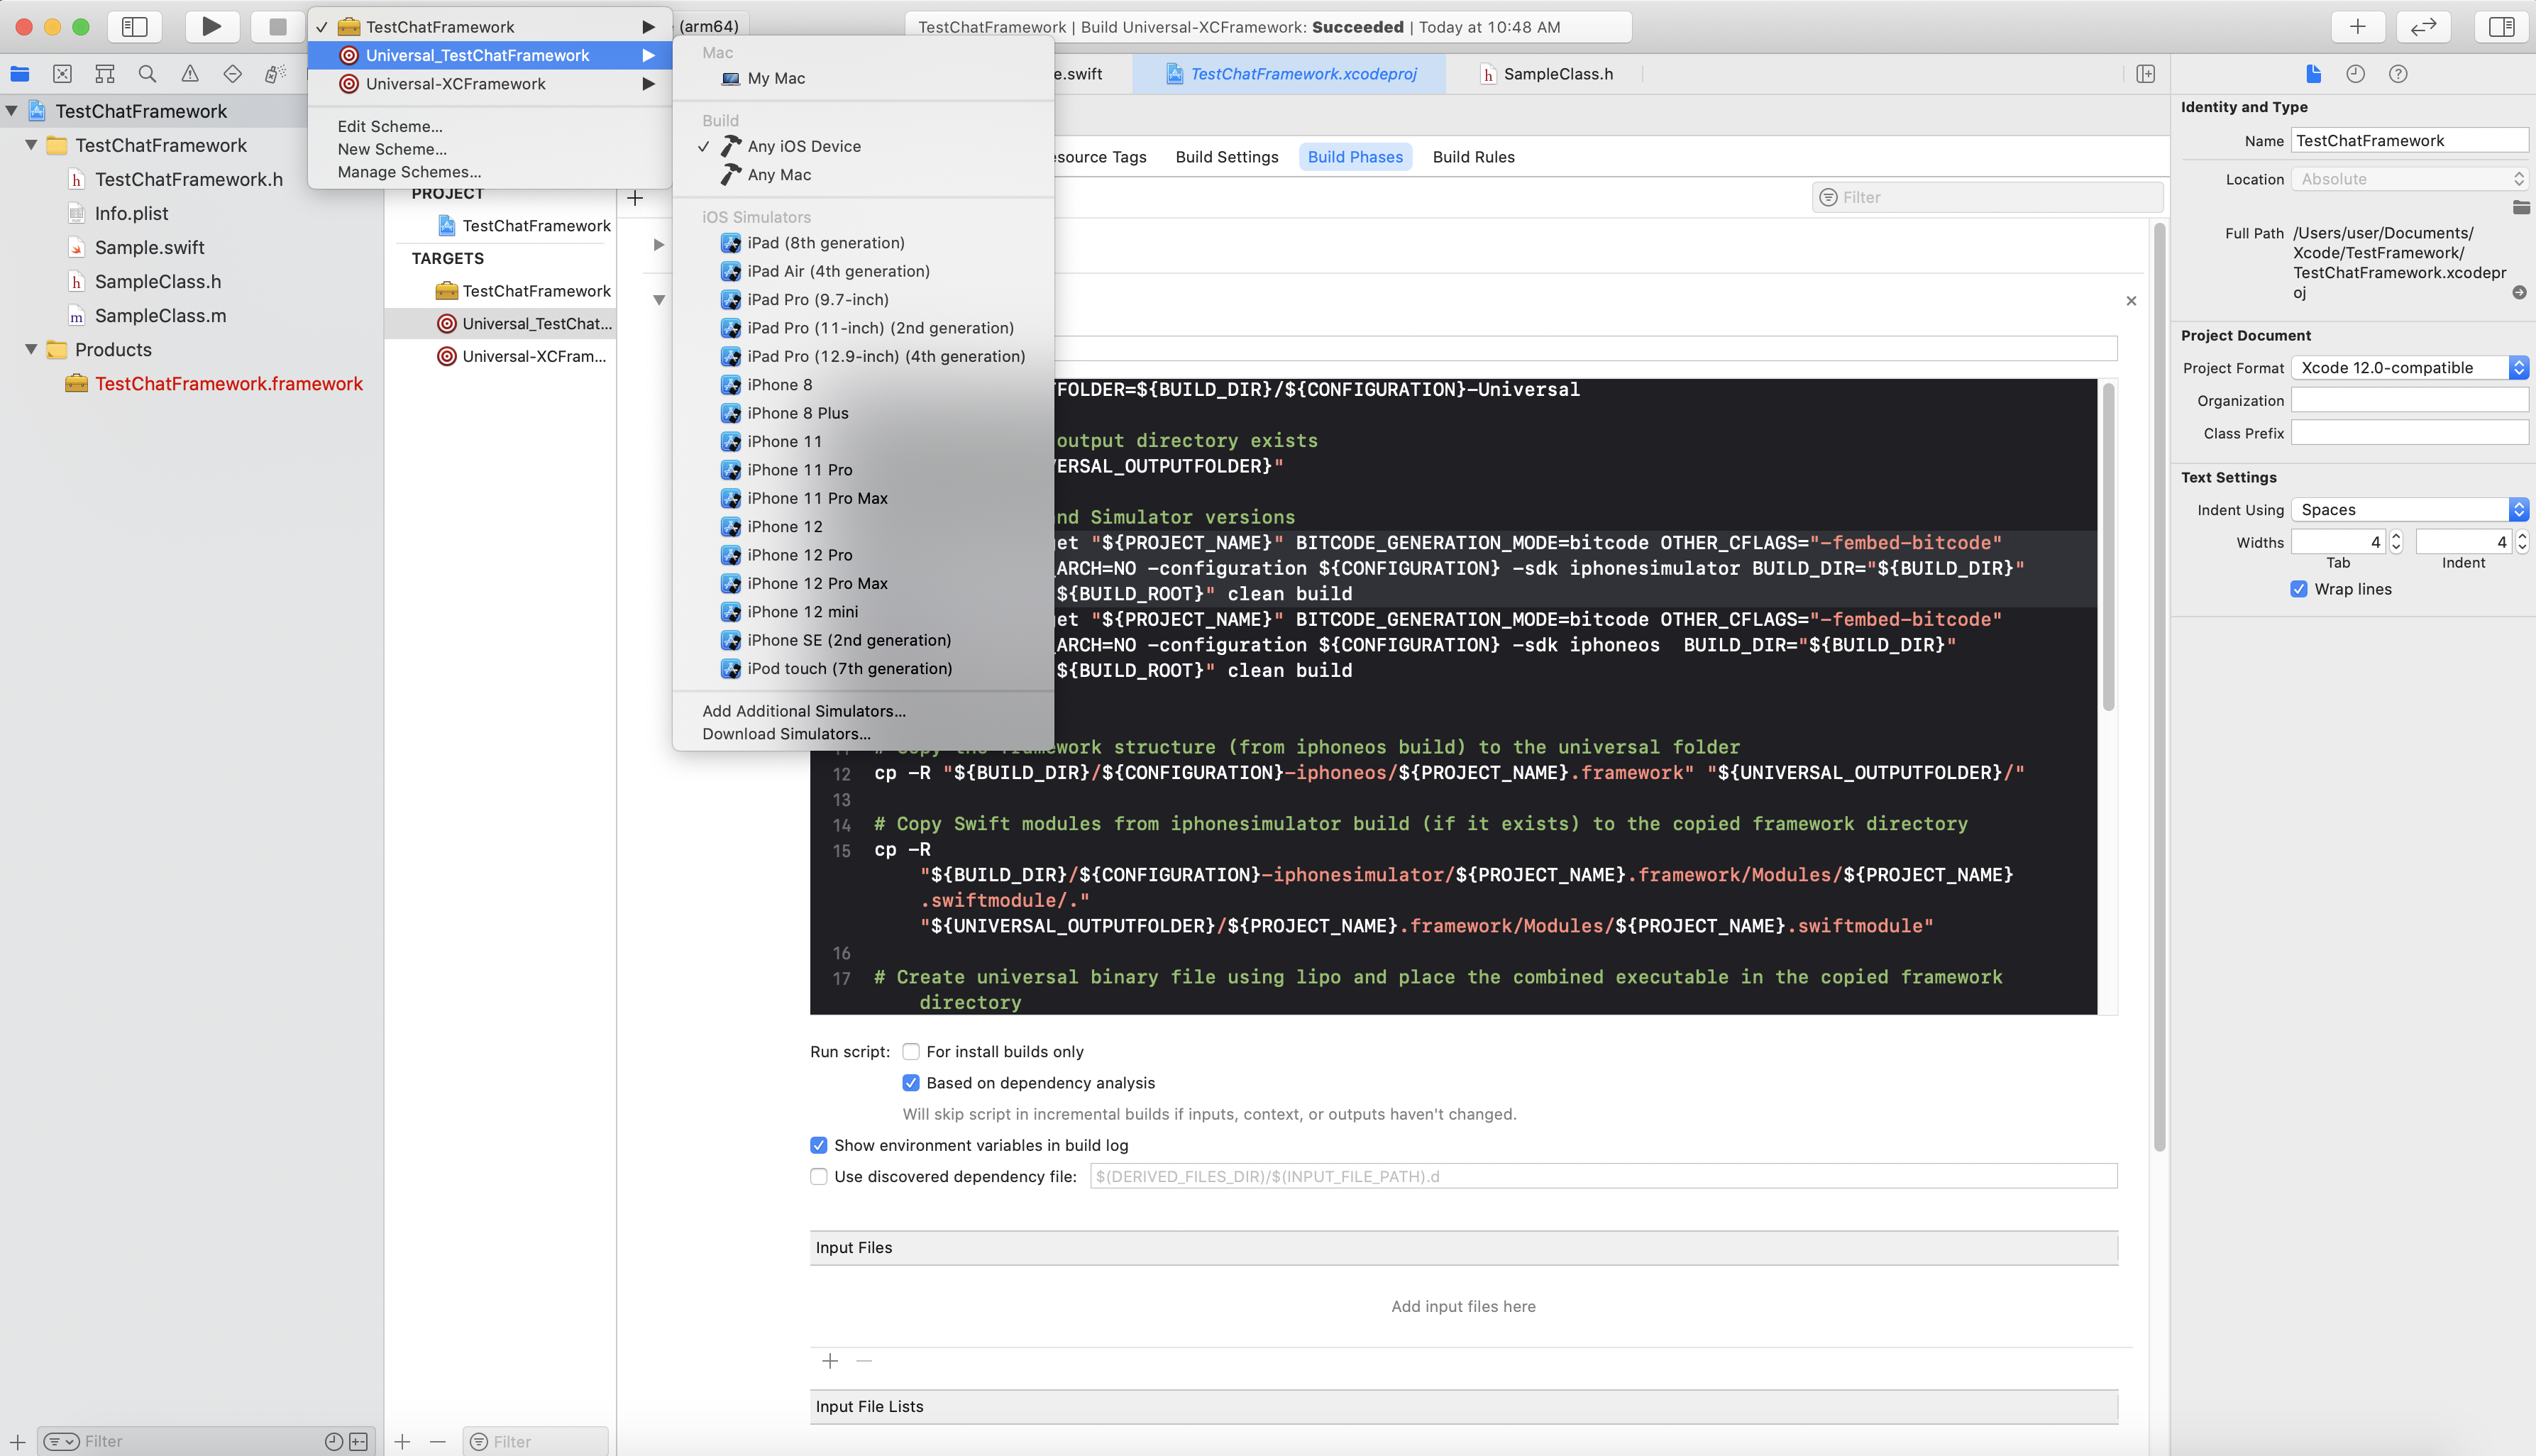The width and height of the screenshot is (2536, 1456).
Task: Open the Quick Help inspector icon
Action: [2397, 73]
